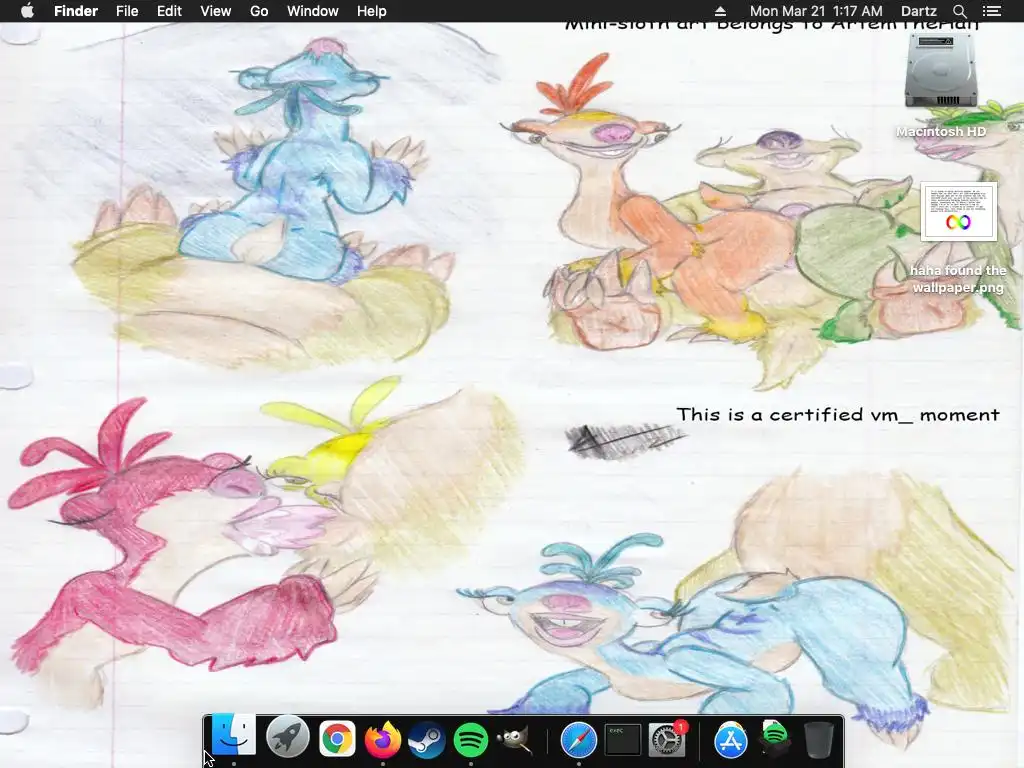
Task: Click the 'haha found the wallpaper.png' filename label
Action: pos(958,279)
